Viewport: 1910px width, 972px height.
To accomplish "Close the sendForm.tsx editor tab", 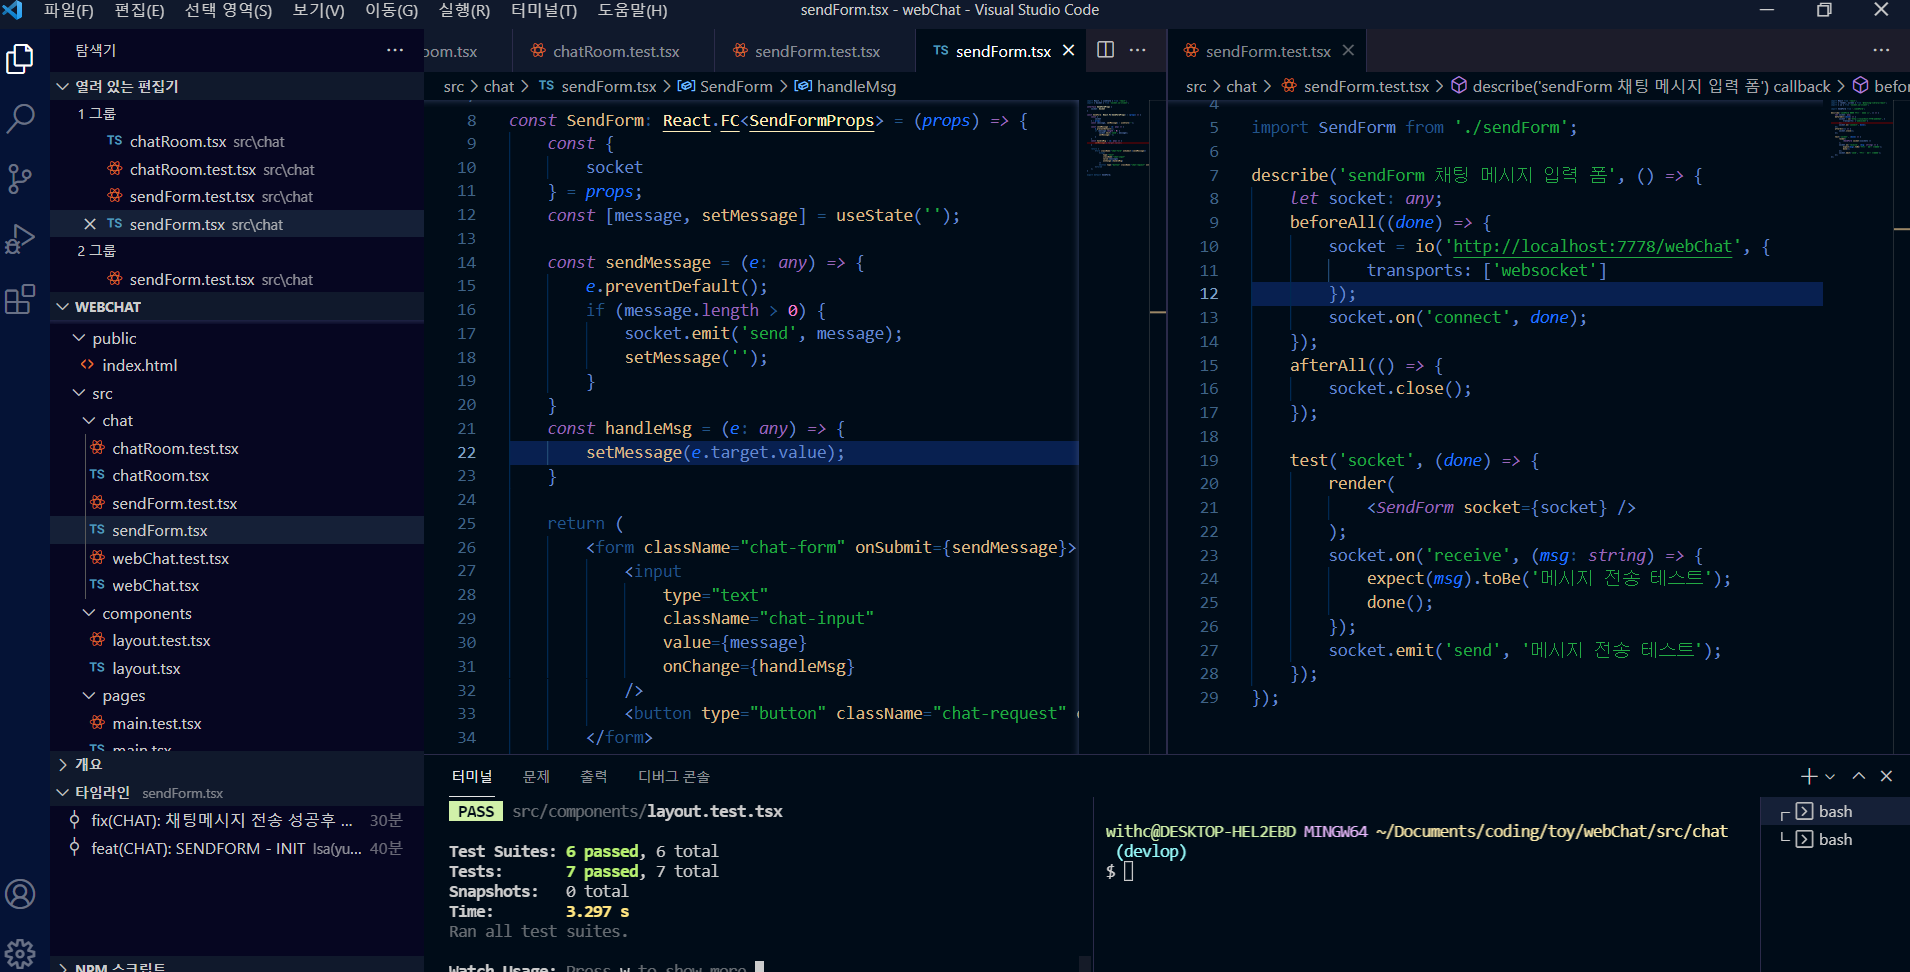I will point(1068,51).
